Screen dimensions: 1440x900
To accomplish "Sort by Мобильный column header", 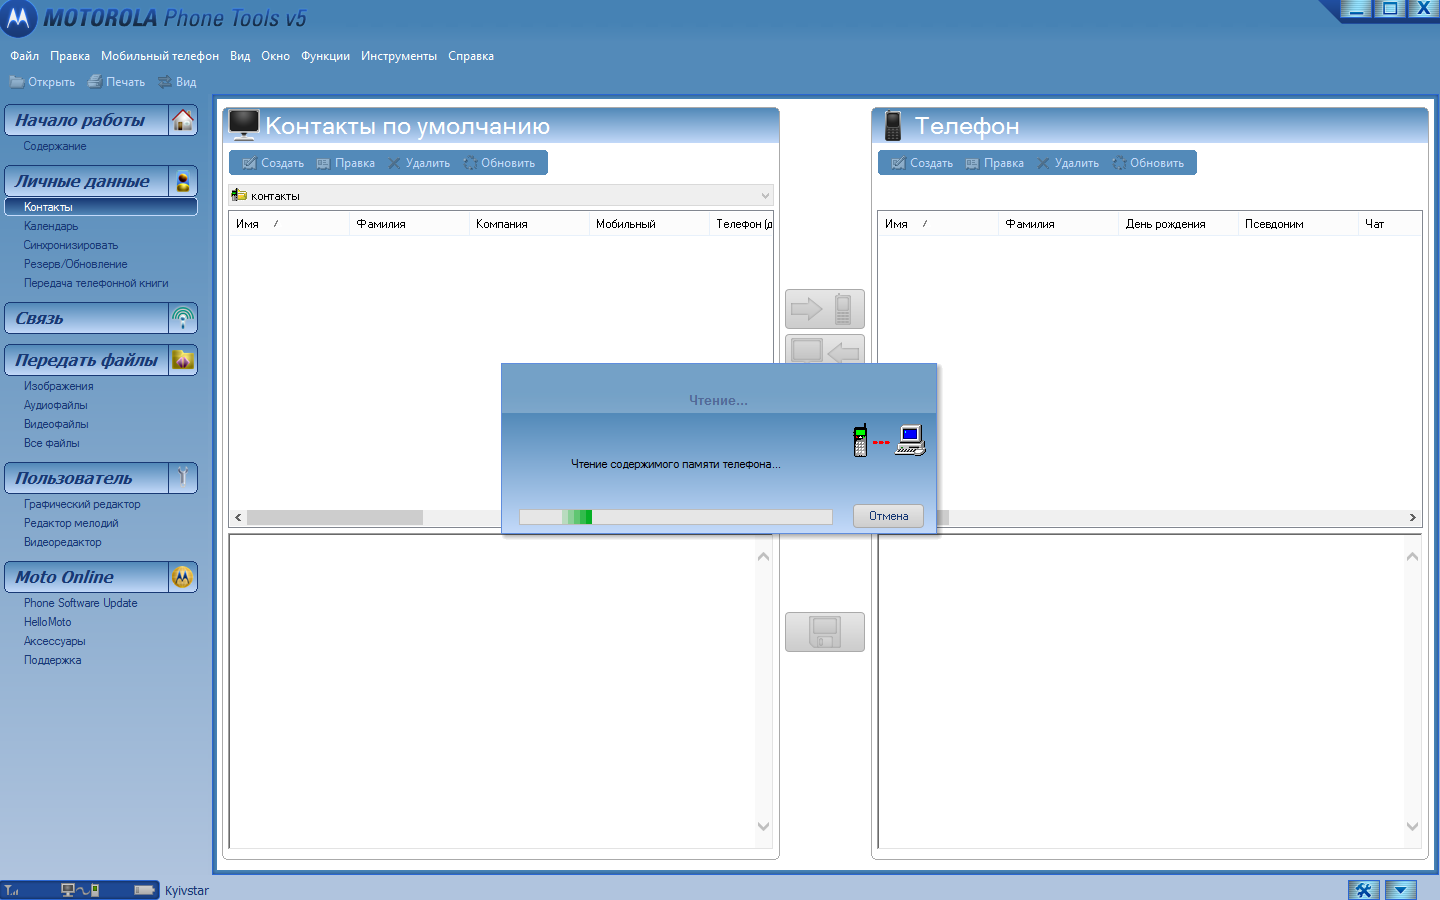I will pyautogui.click(x=649, y=224).
